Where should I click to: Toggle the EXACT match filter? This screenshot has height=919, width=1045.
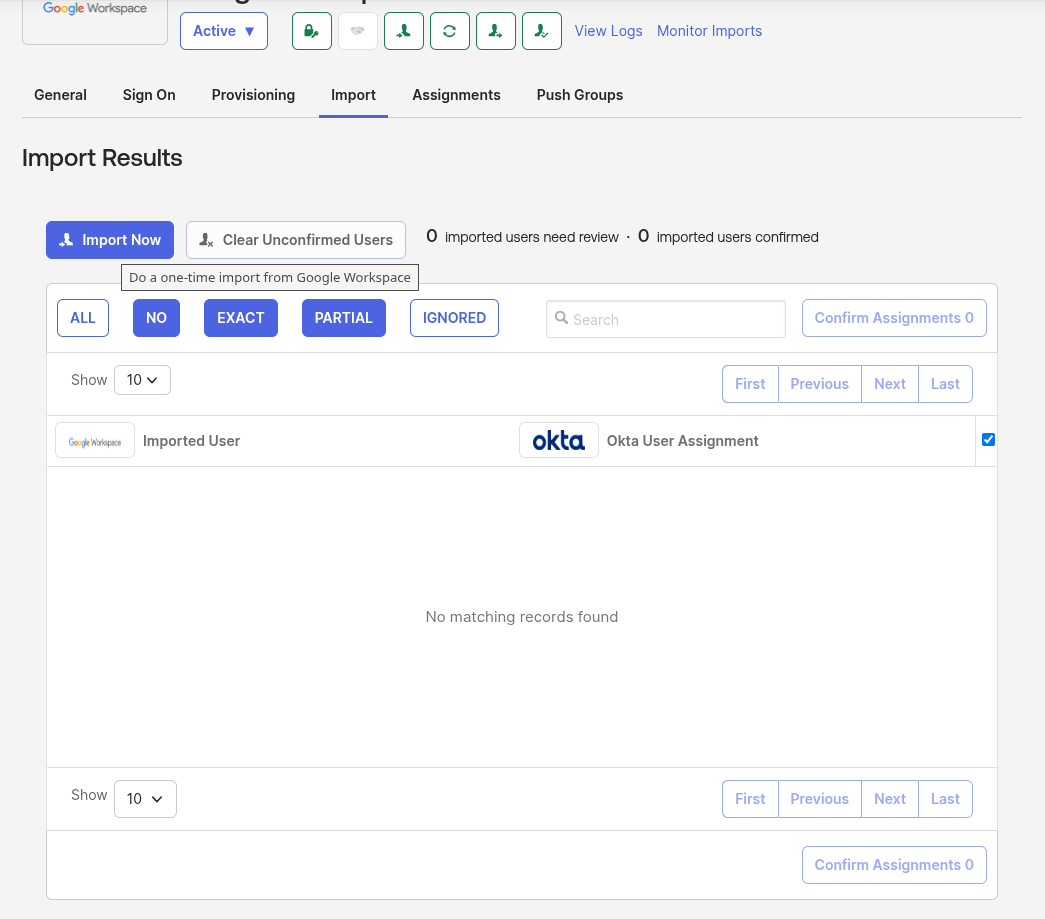[240, 318]
